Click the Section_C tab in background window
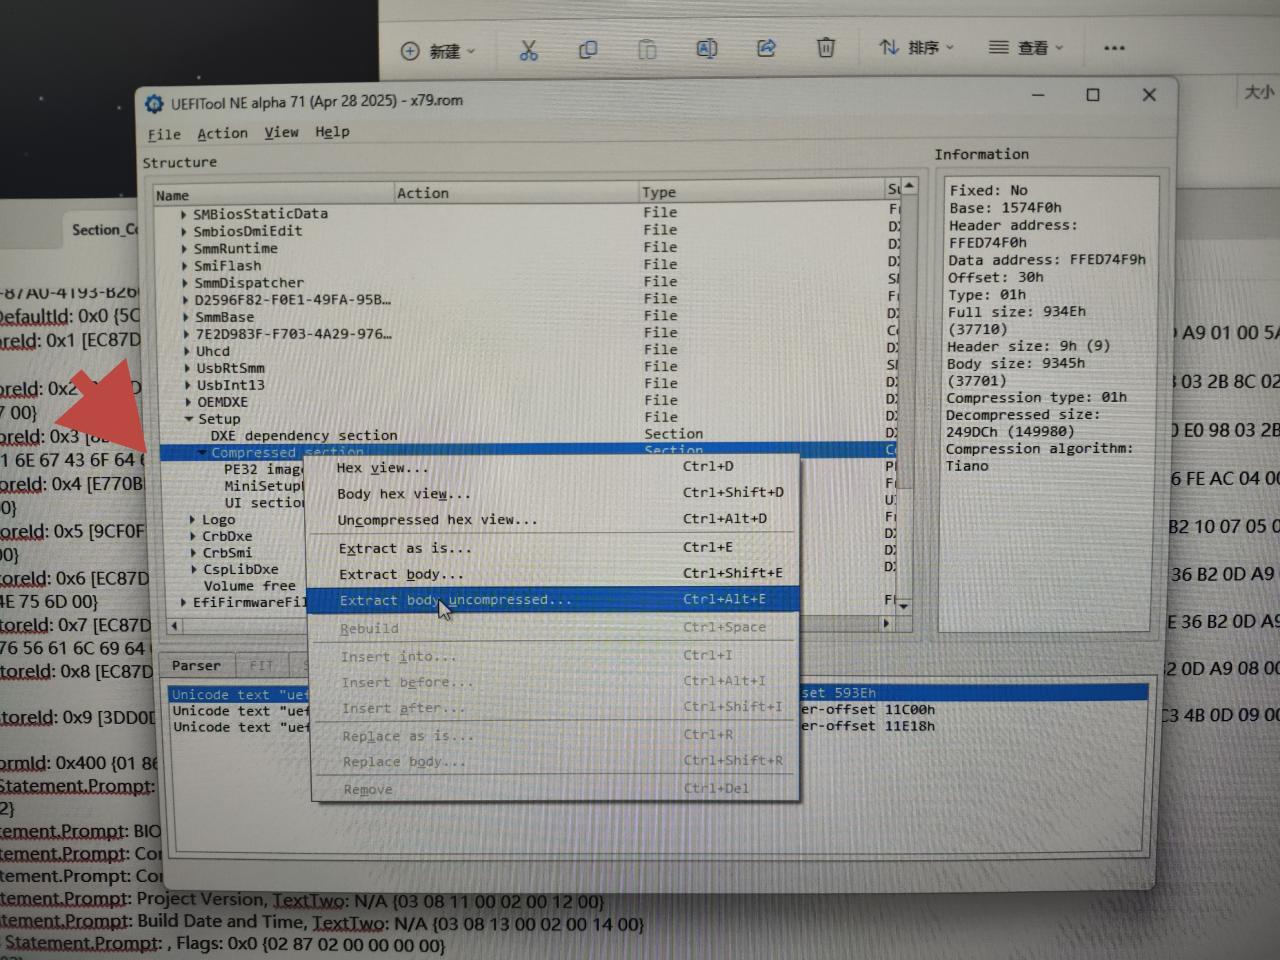 [x=104, y=230]
